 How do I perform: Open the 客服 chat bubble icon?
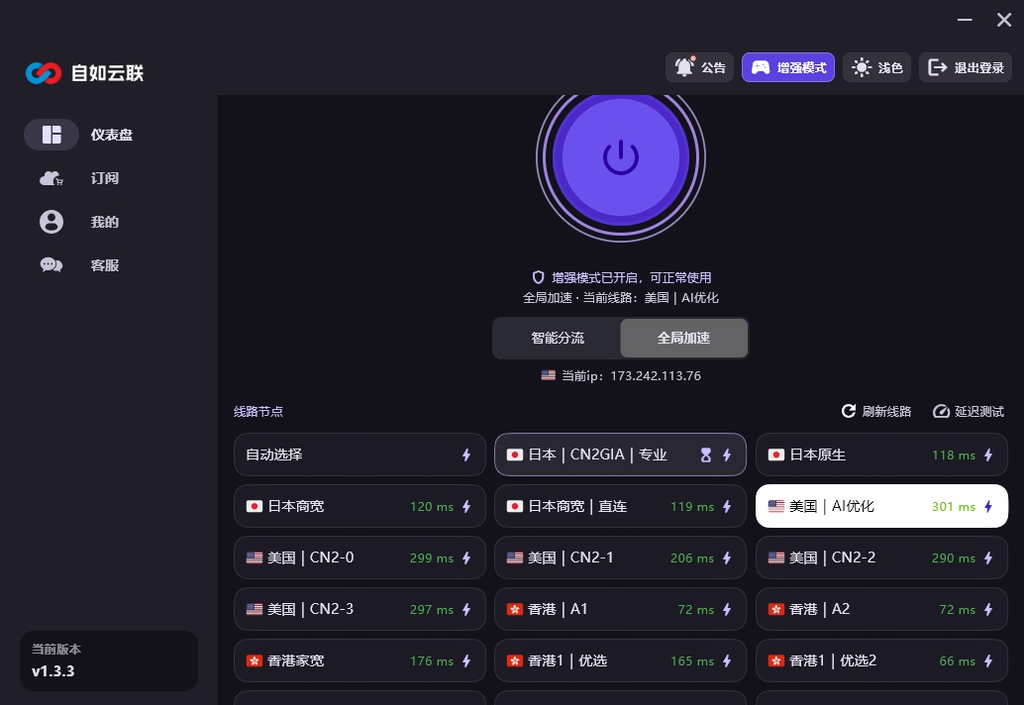coord(52,265)
